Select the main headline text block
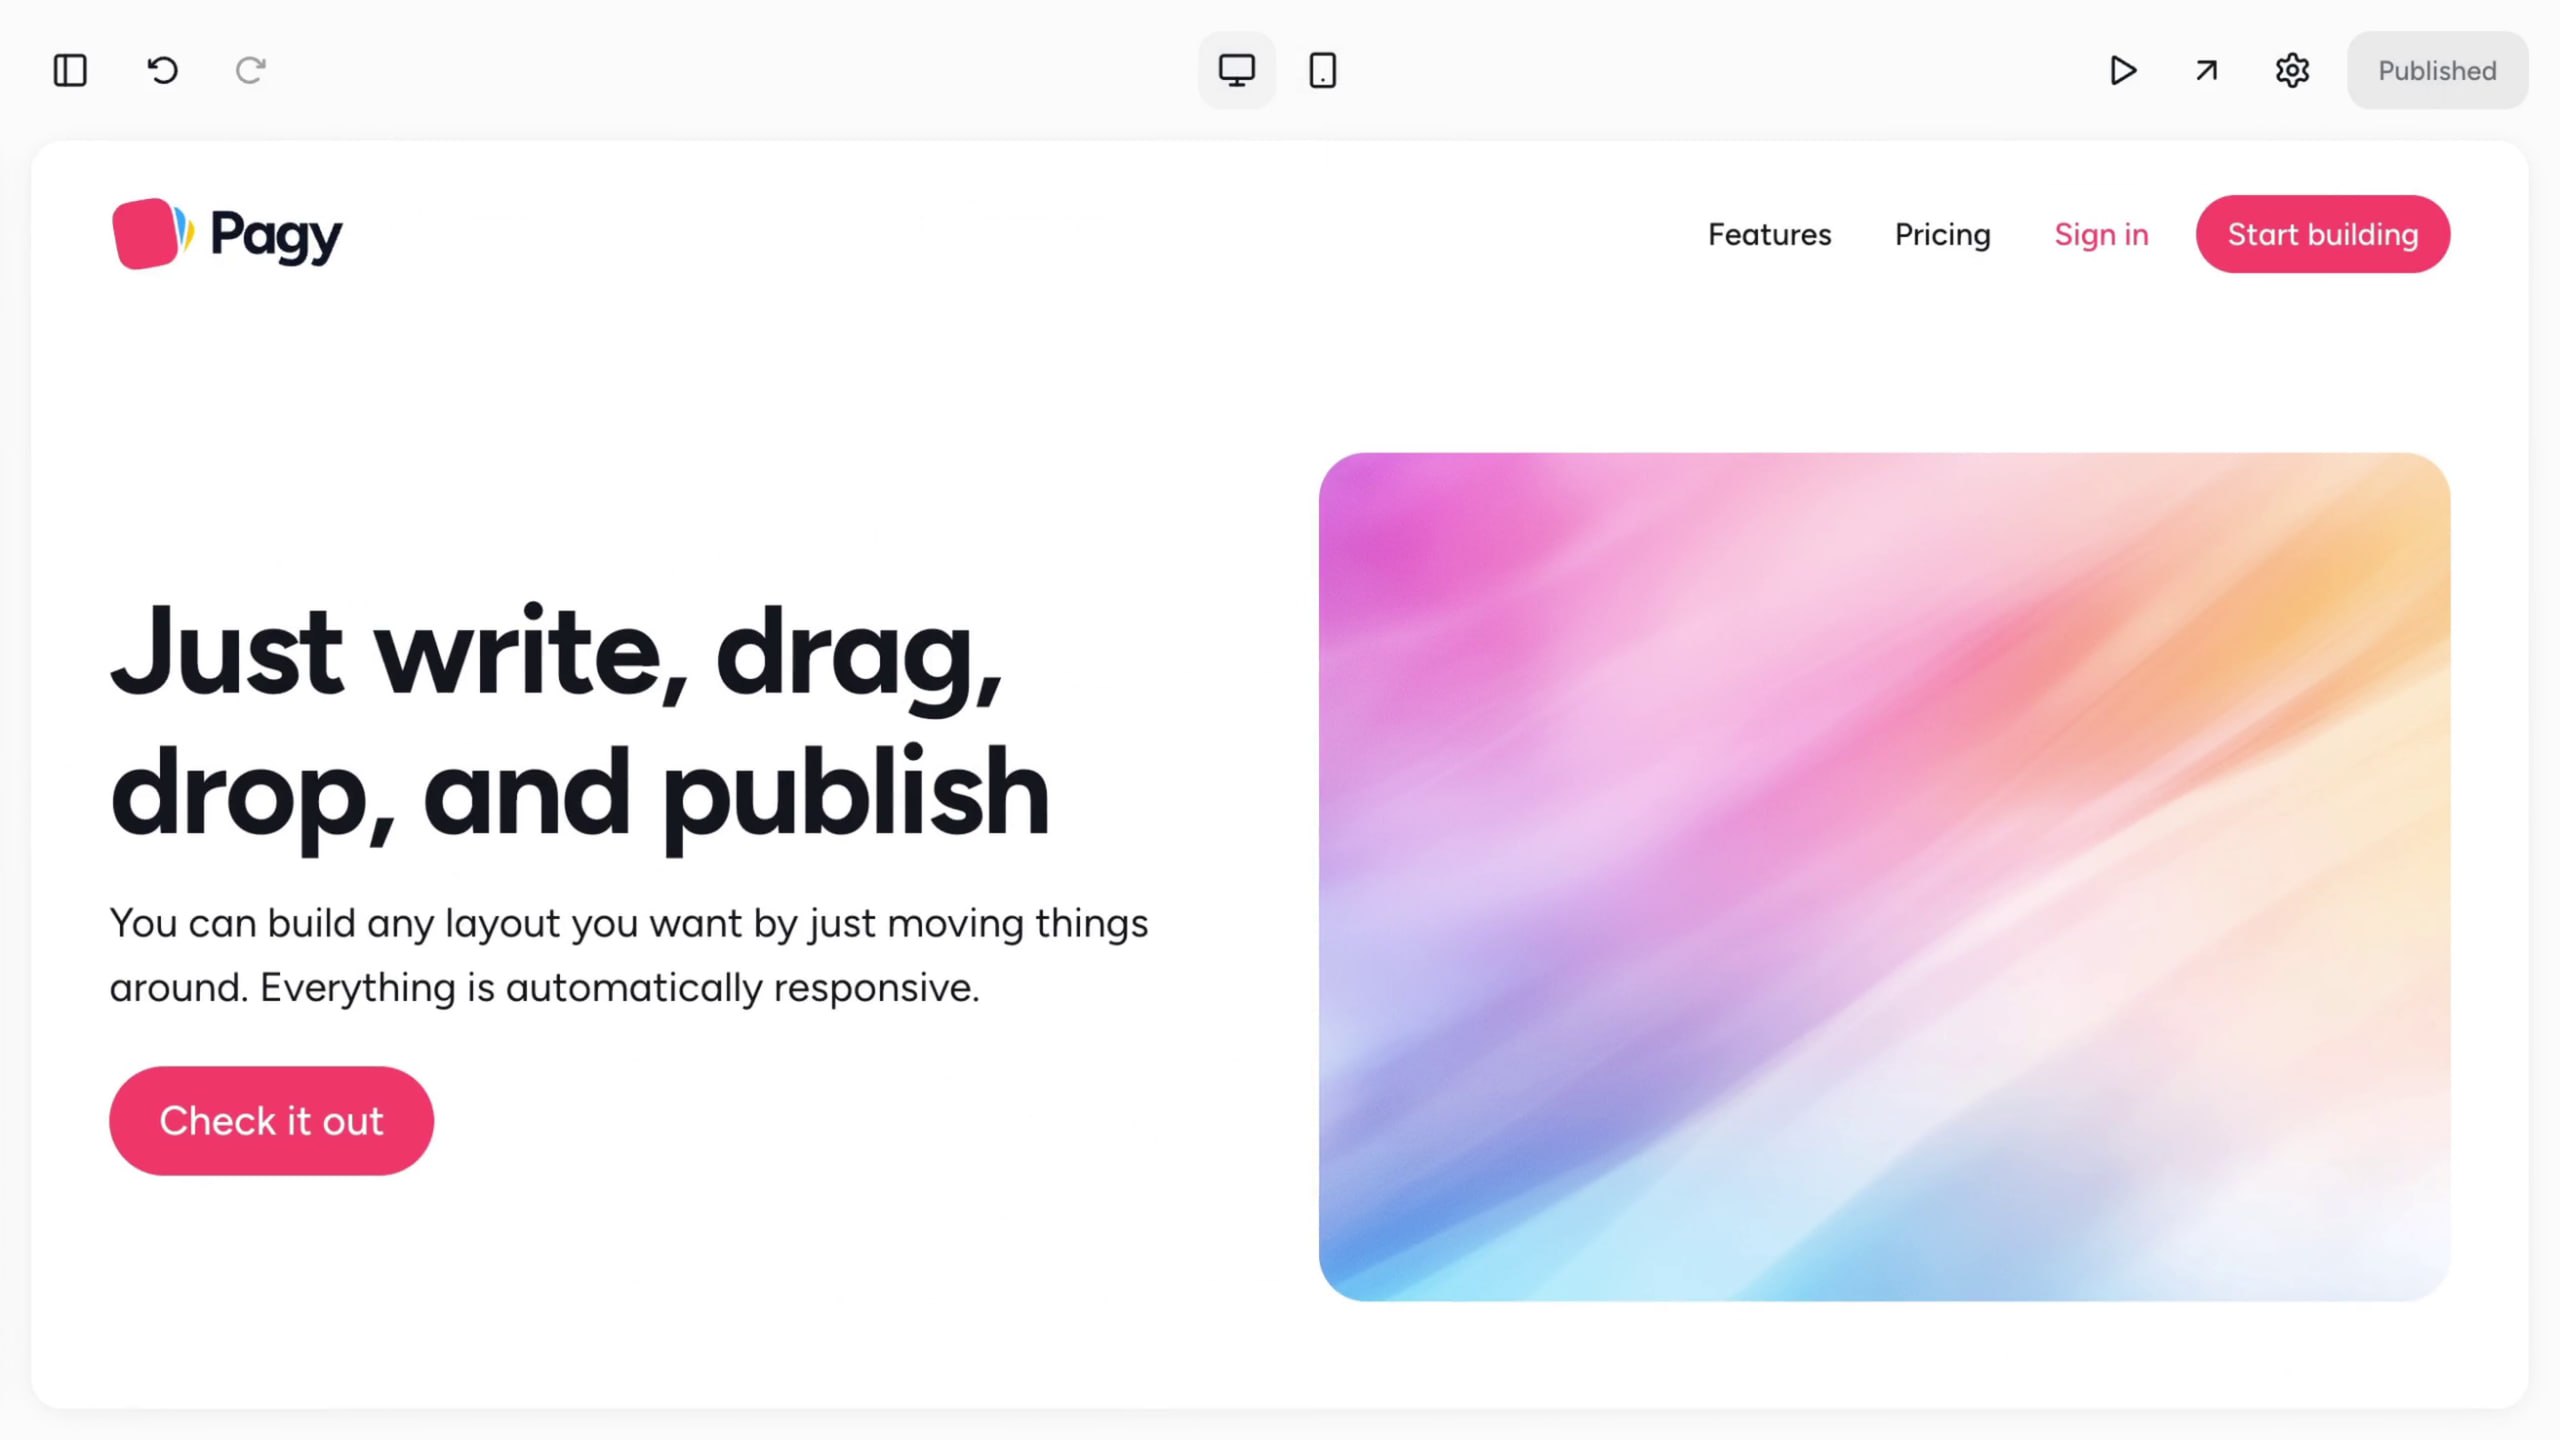Image resolution: width=2560 pixels, height=1440 pixels. (x=580, y=722)
